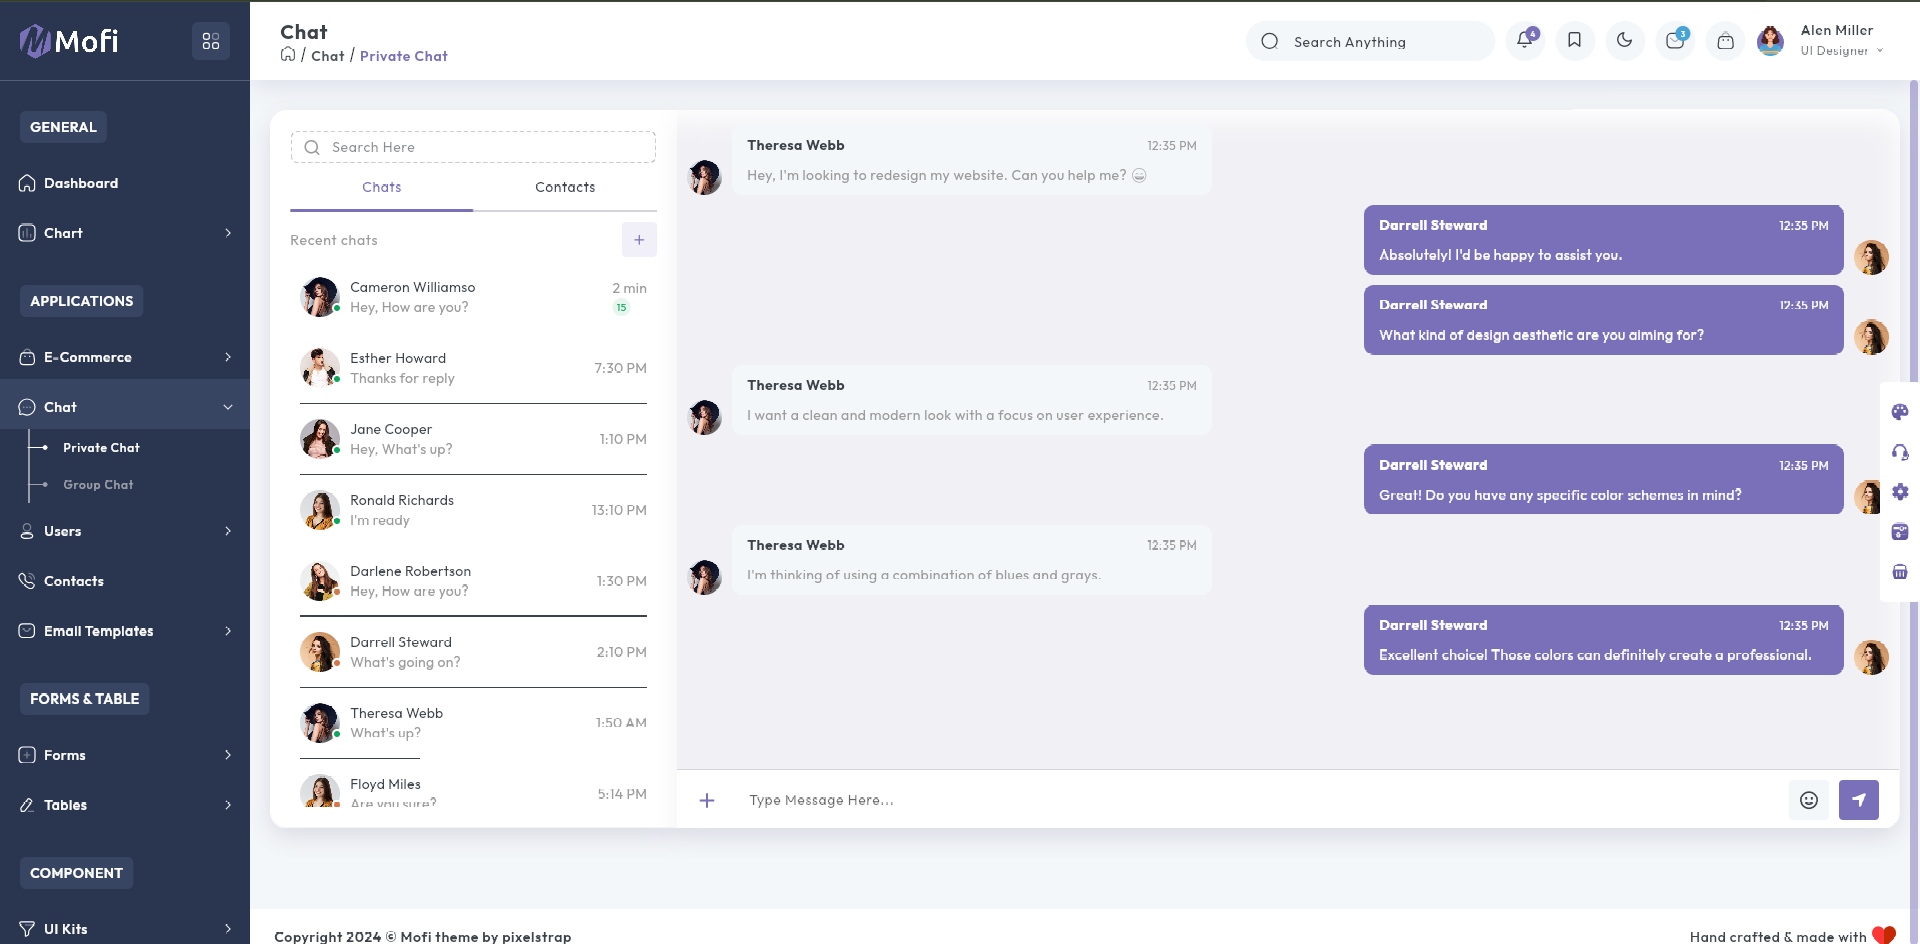1920x944 pixels.
Task: Click the notification bell icon
Action: coord(1524,41)
